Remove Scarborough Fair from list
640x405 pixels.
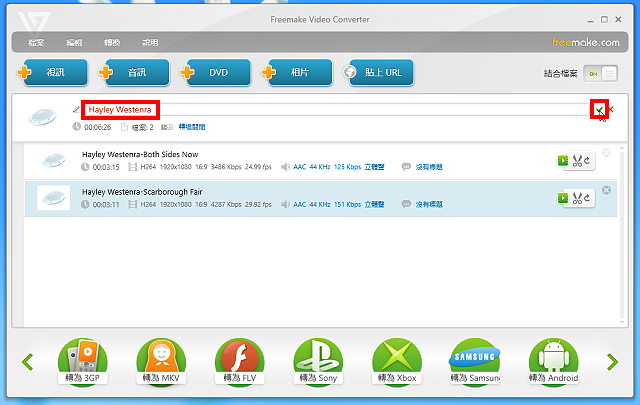[x=607, y=190]
